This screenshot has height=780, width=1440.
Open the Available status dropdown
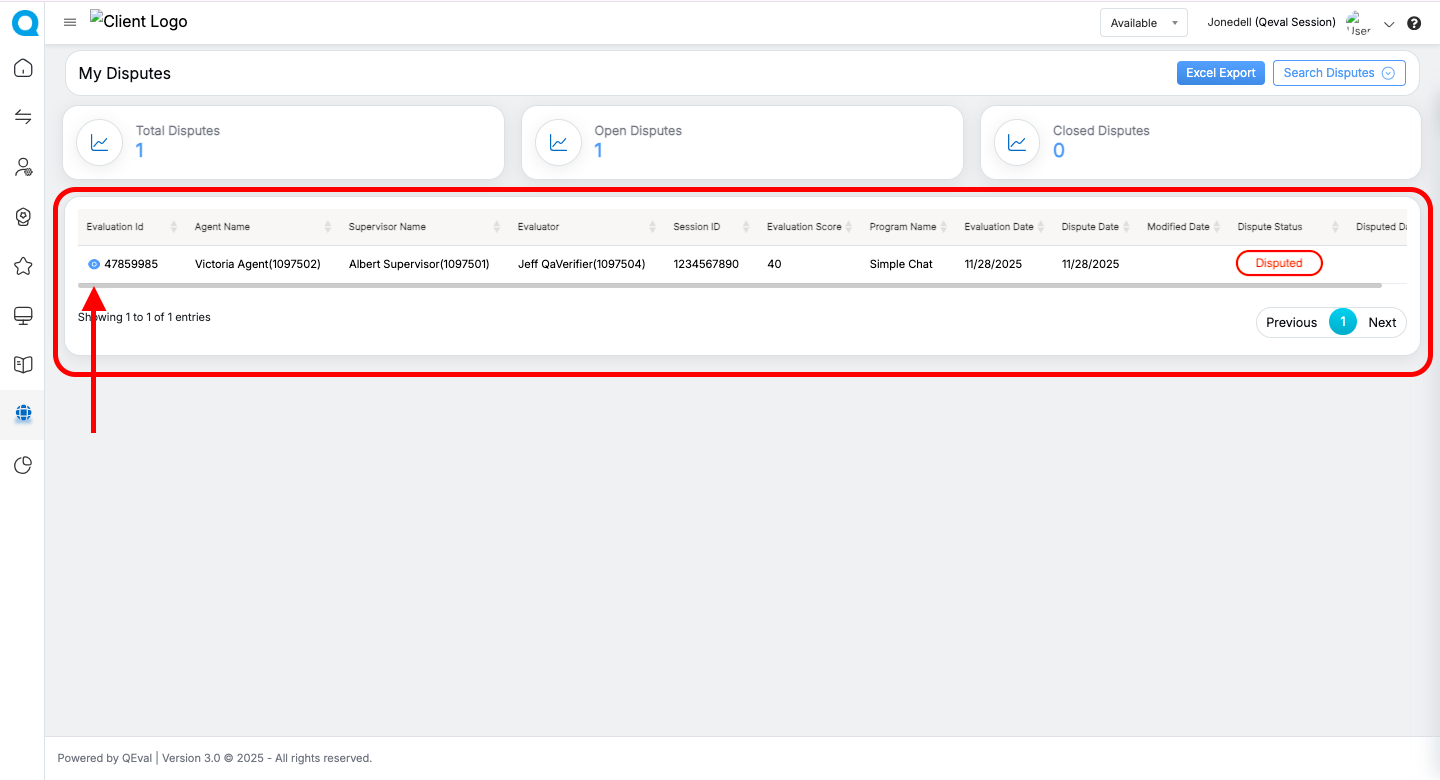click(x=1143, y=23)
